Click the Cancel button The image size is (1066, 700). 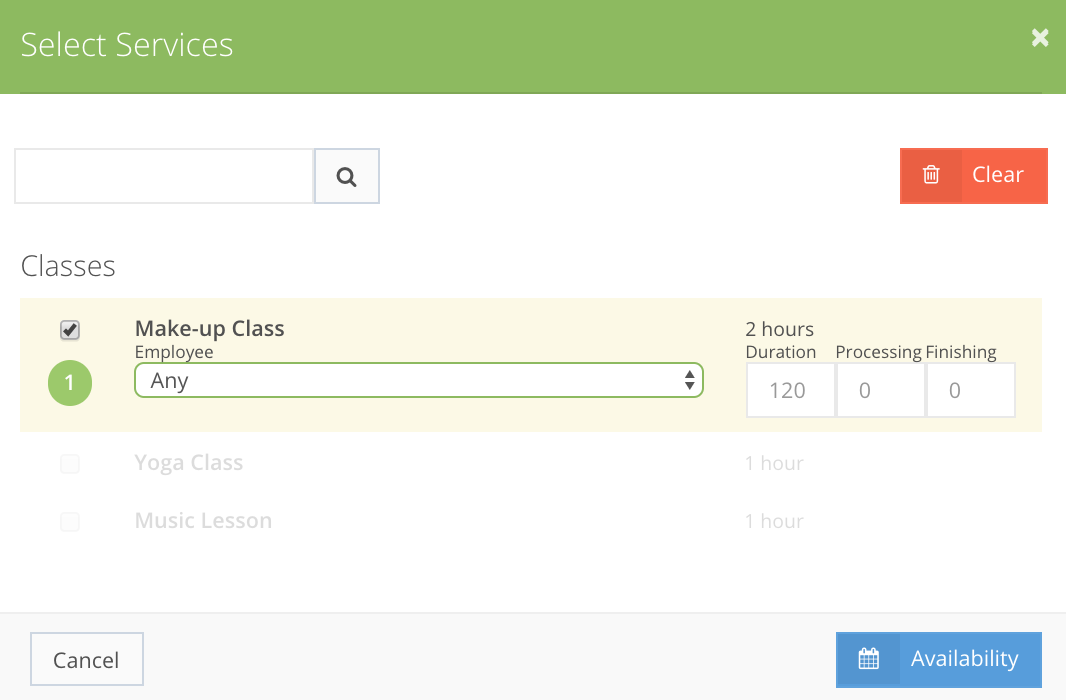pos(86,659)
